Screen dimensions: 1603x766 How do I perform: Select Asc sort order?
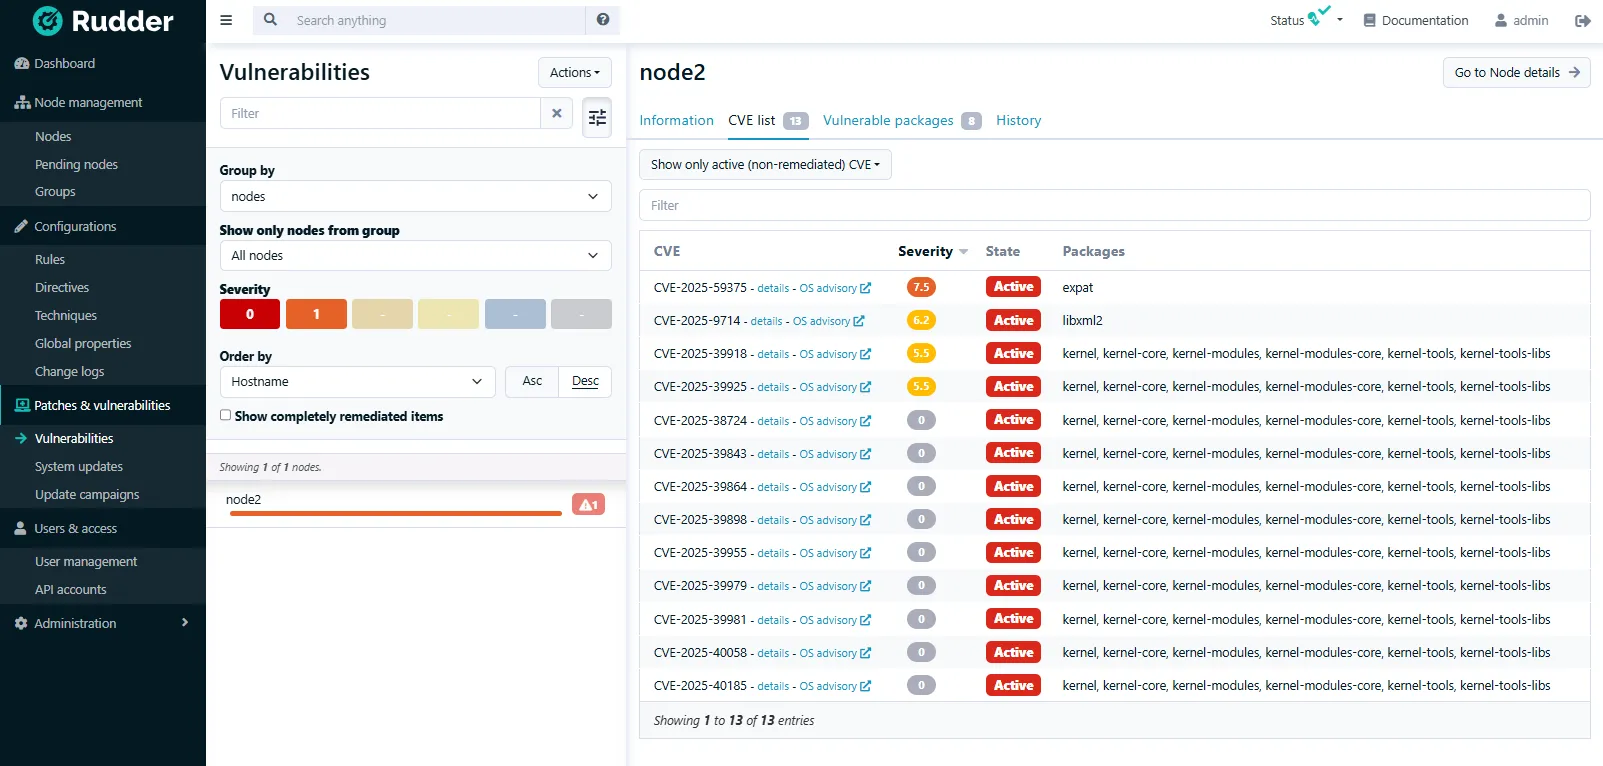[x=532, y=381]
